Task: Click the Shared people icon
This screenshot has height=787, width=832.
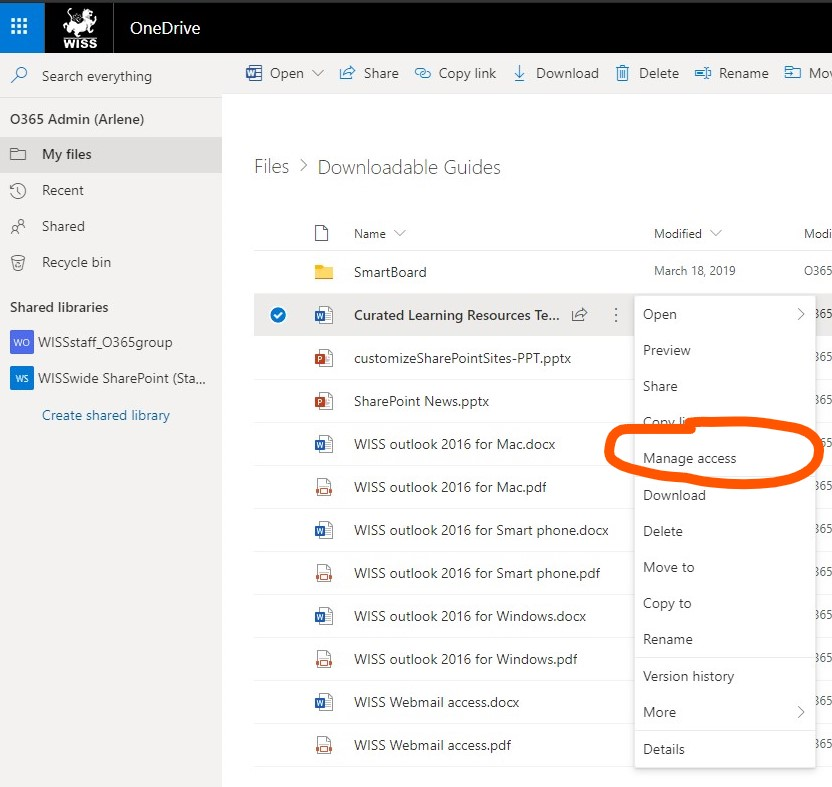Action: click(x=18, y=227)
